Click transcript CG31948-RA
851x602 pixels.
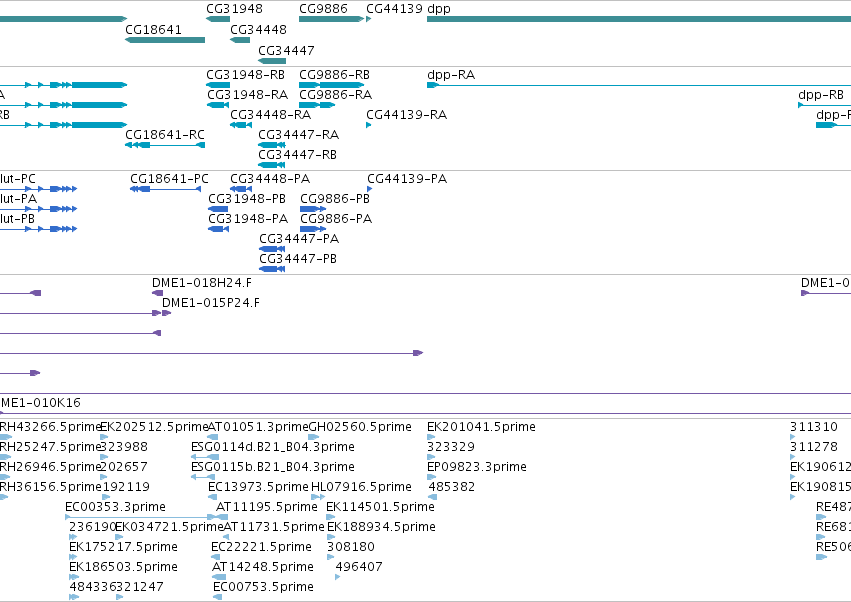pos(247,95)
